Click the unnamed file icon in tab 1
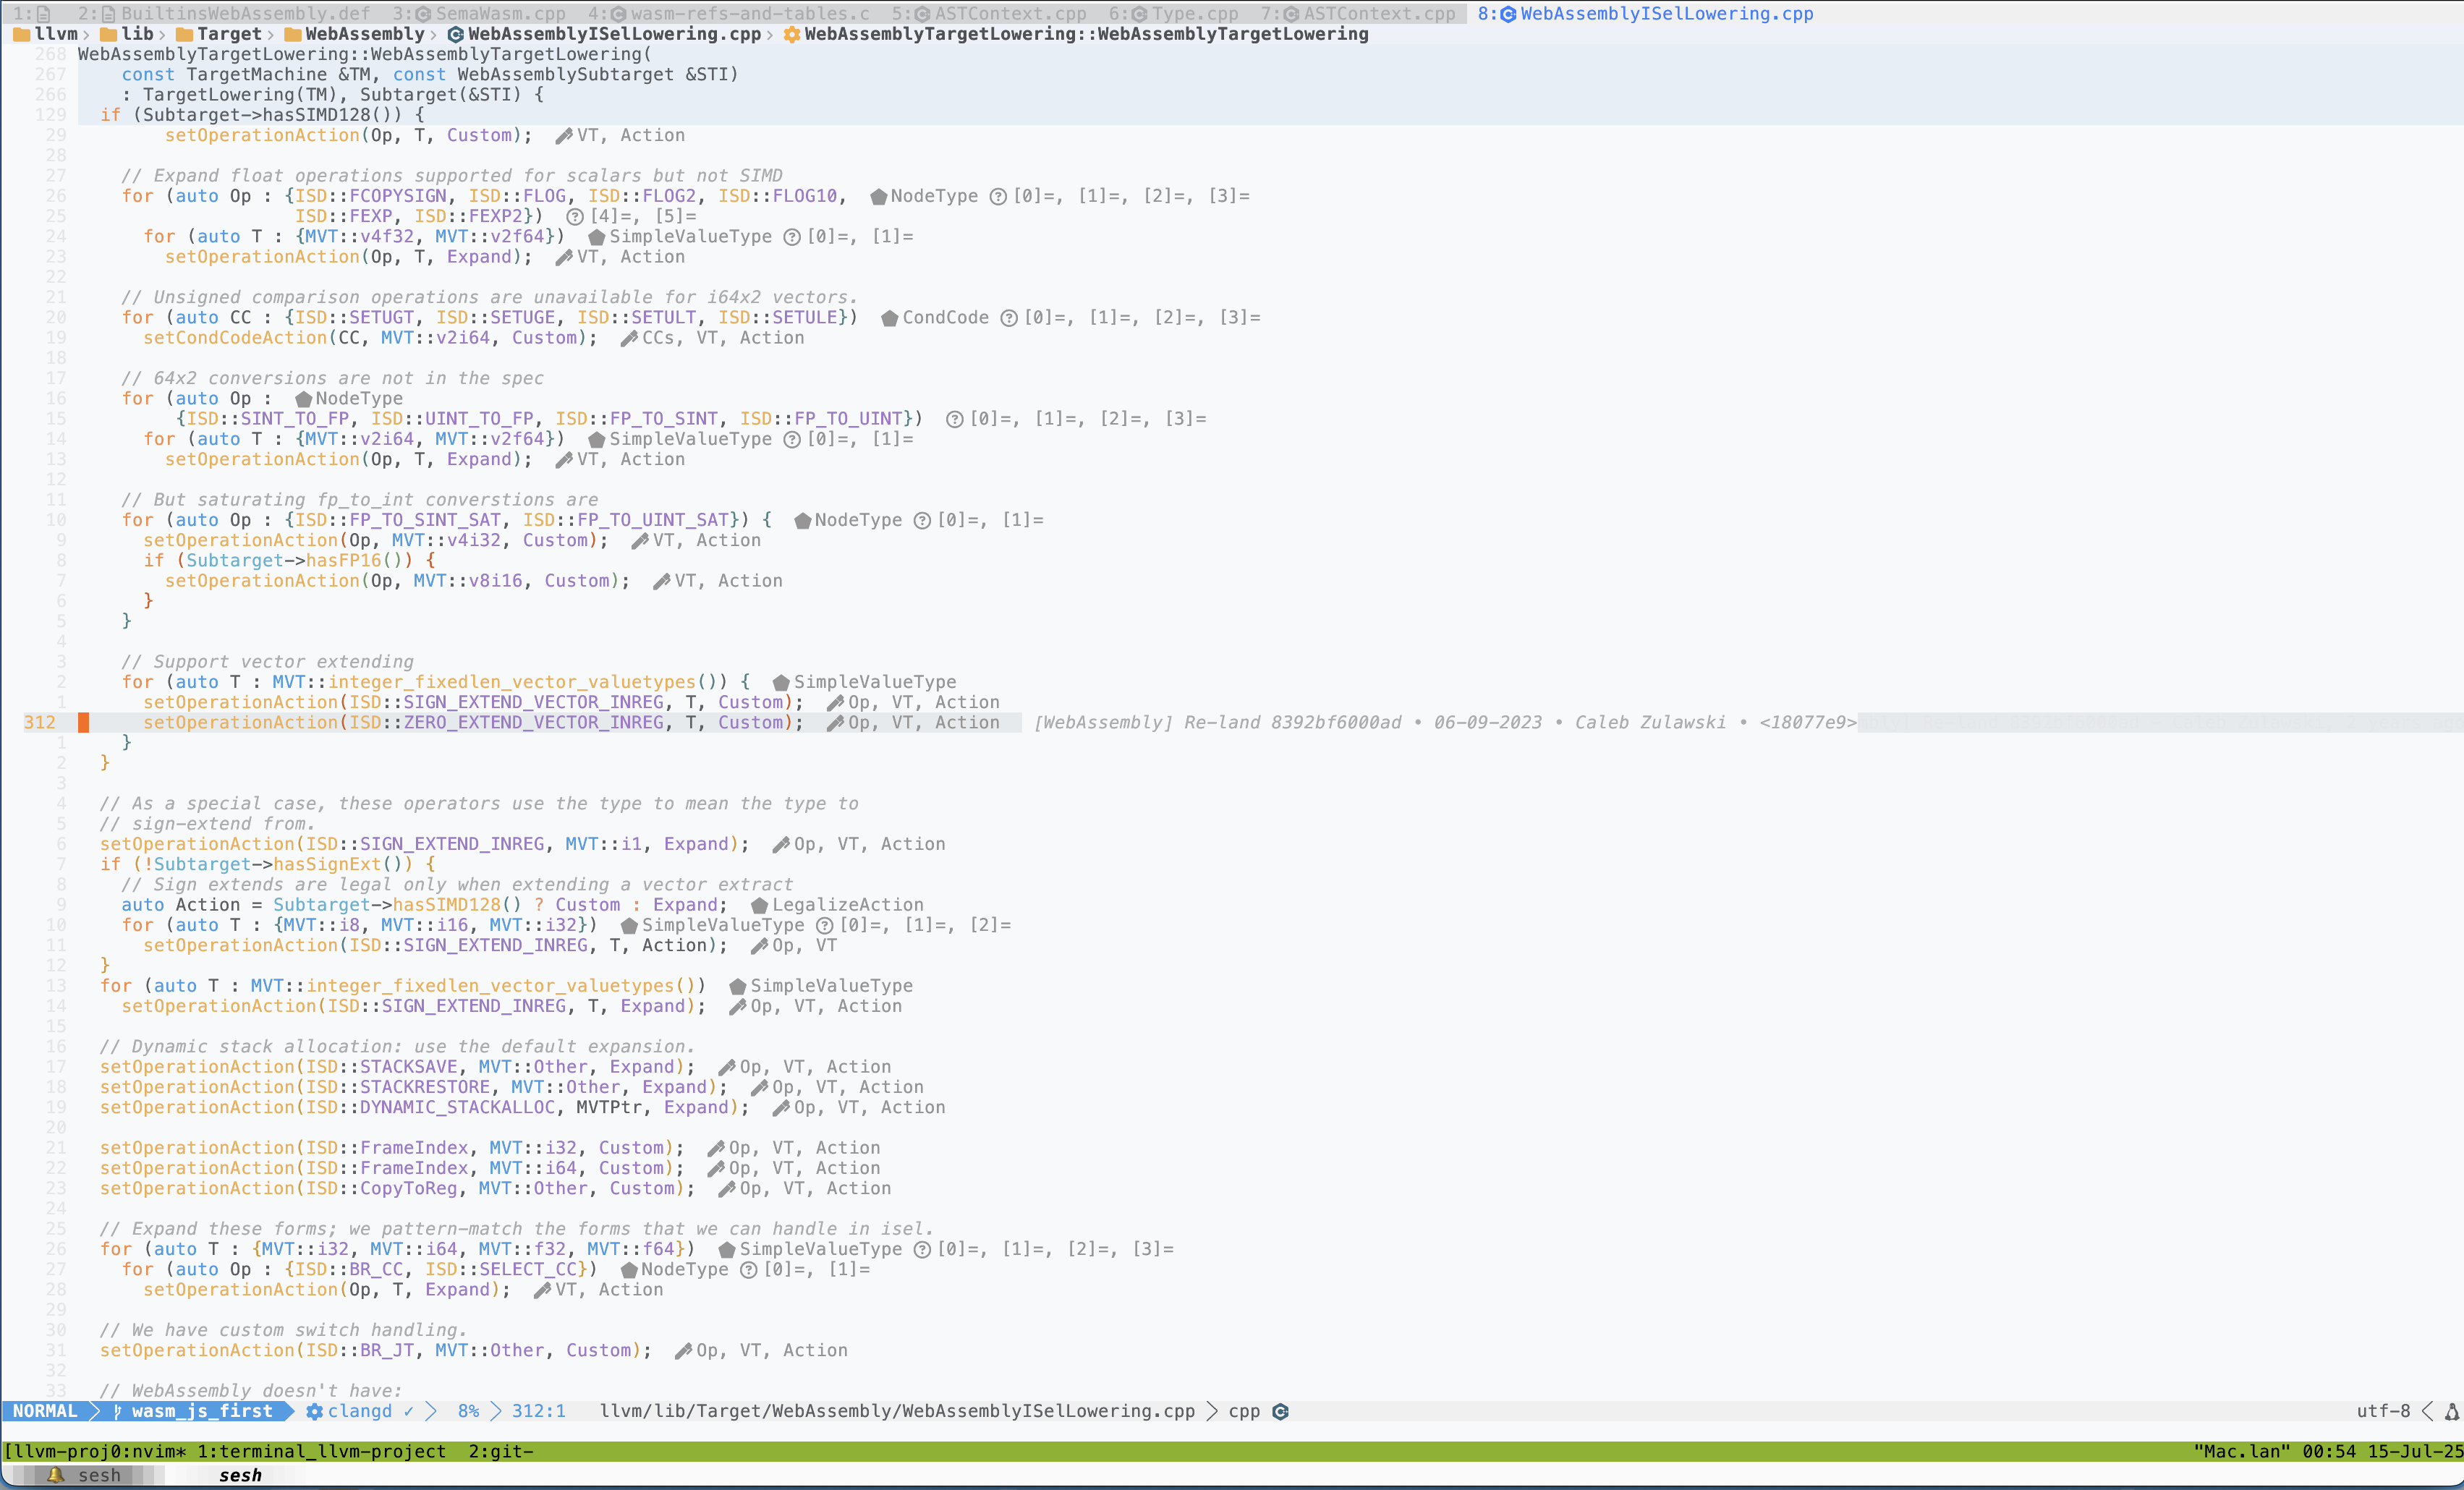 coord(44,14)
